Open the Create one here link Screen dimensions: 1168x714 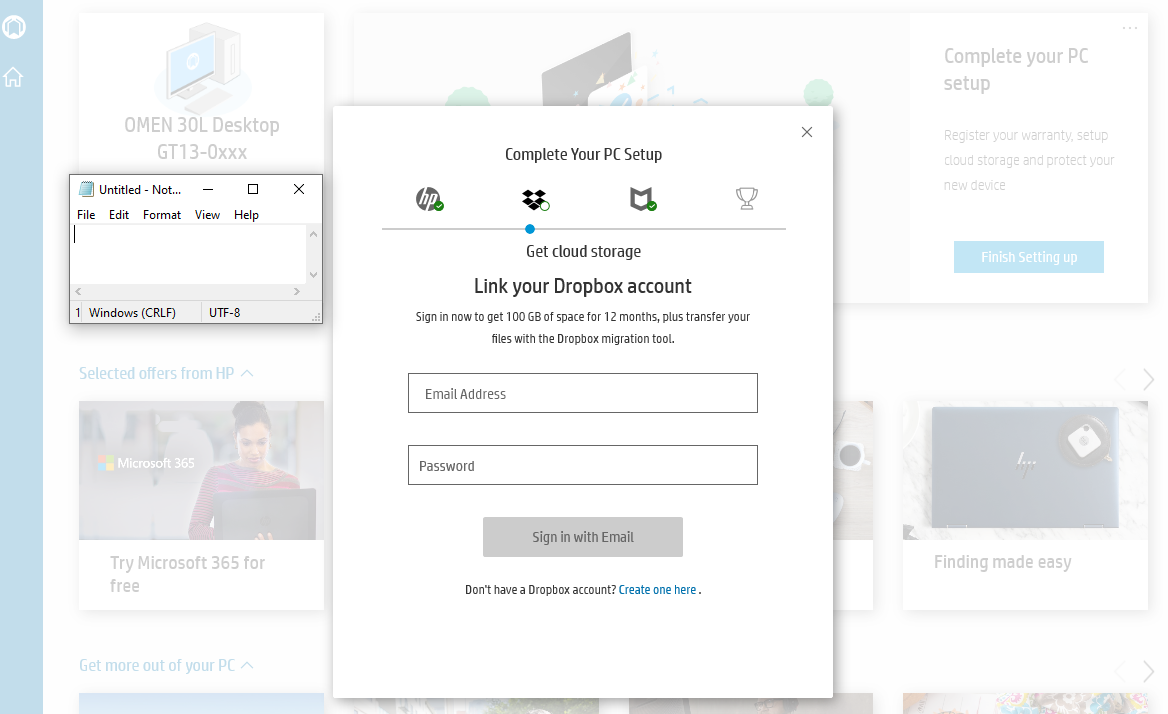pos(657,590)
